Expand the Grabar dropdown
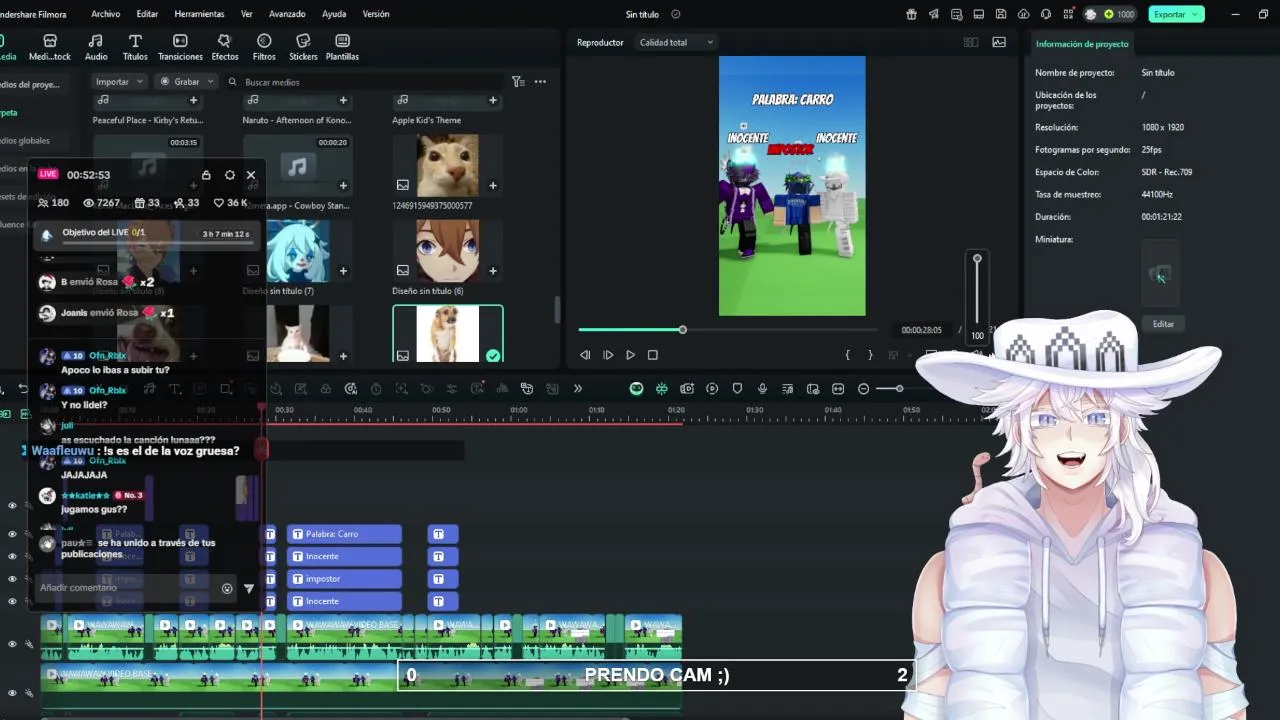 pyautogui.click(x=187, y=82)
